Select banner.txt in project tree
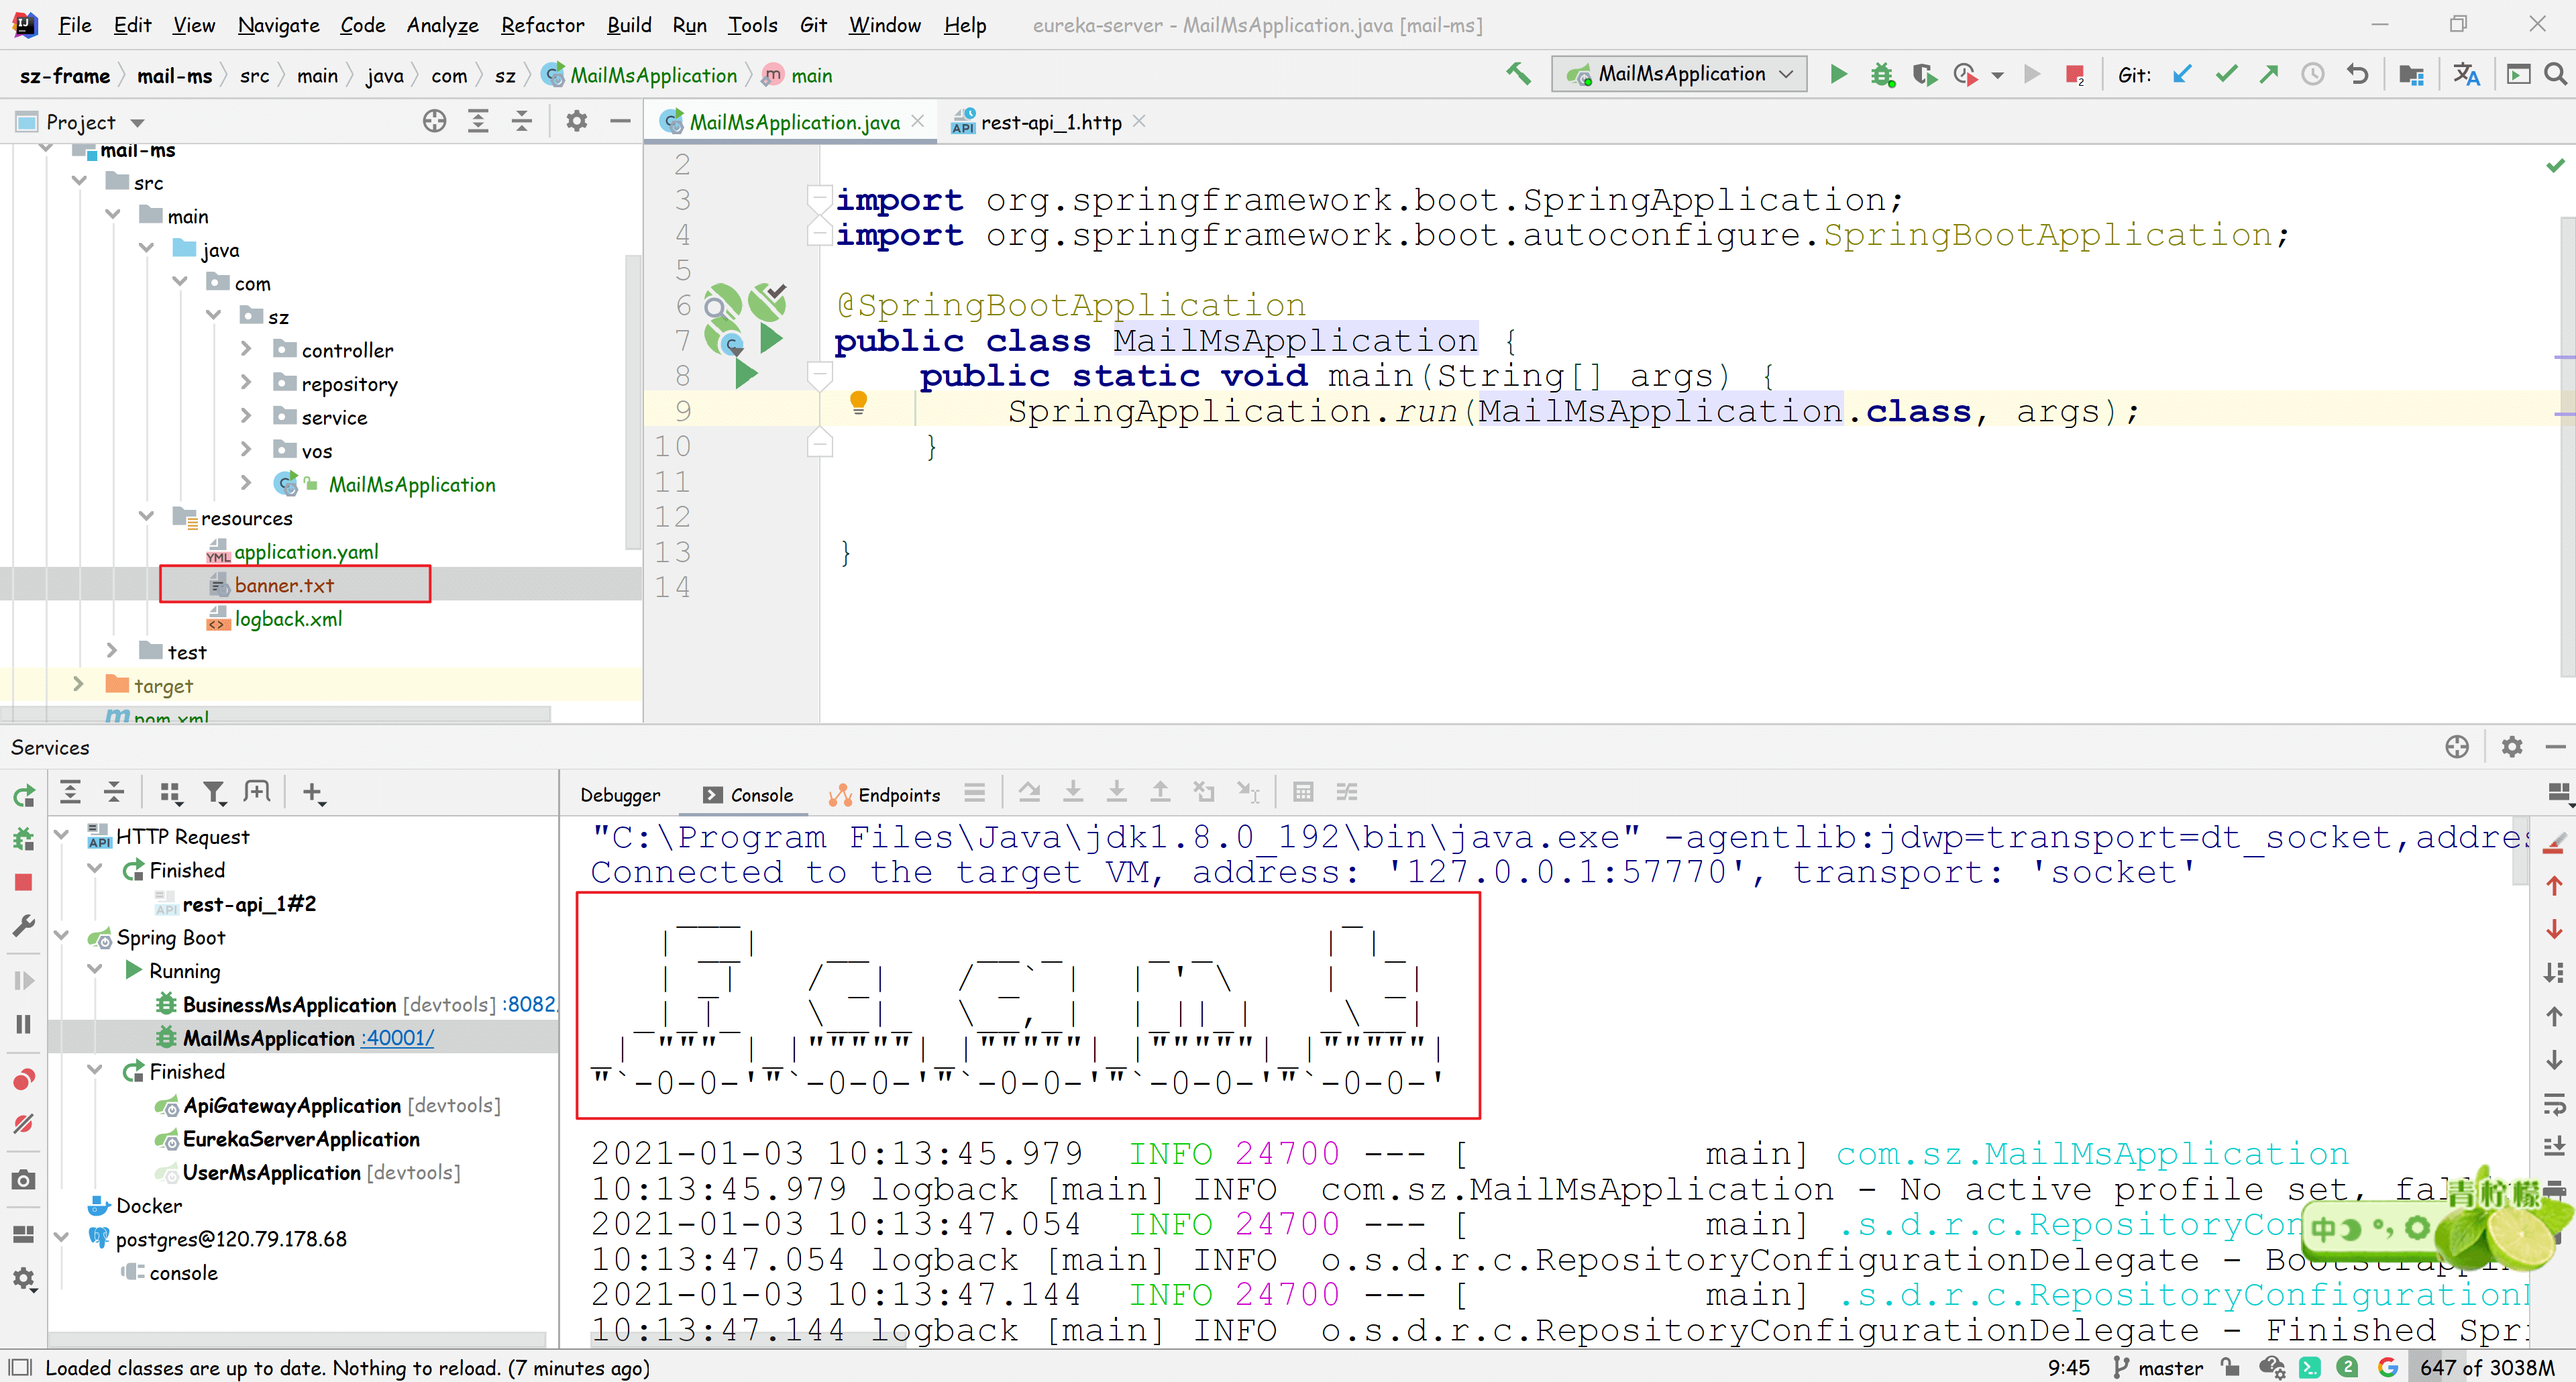The image size is (2576, 1382). (x=284, y=585)
